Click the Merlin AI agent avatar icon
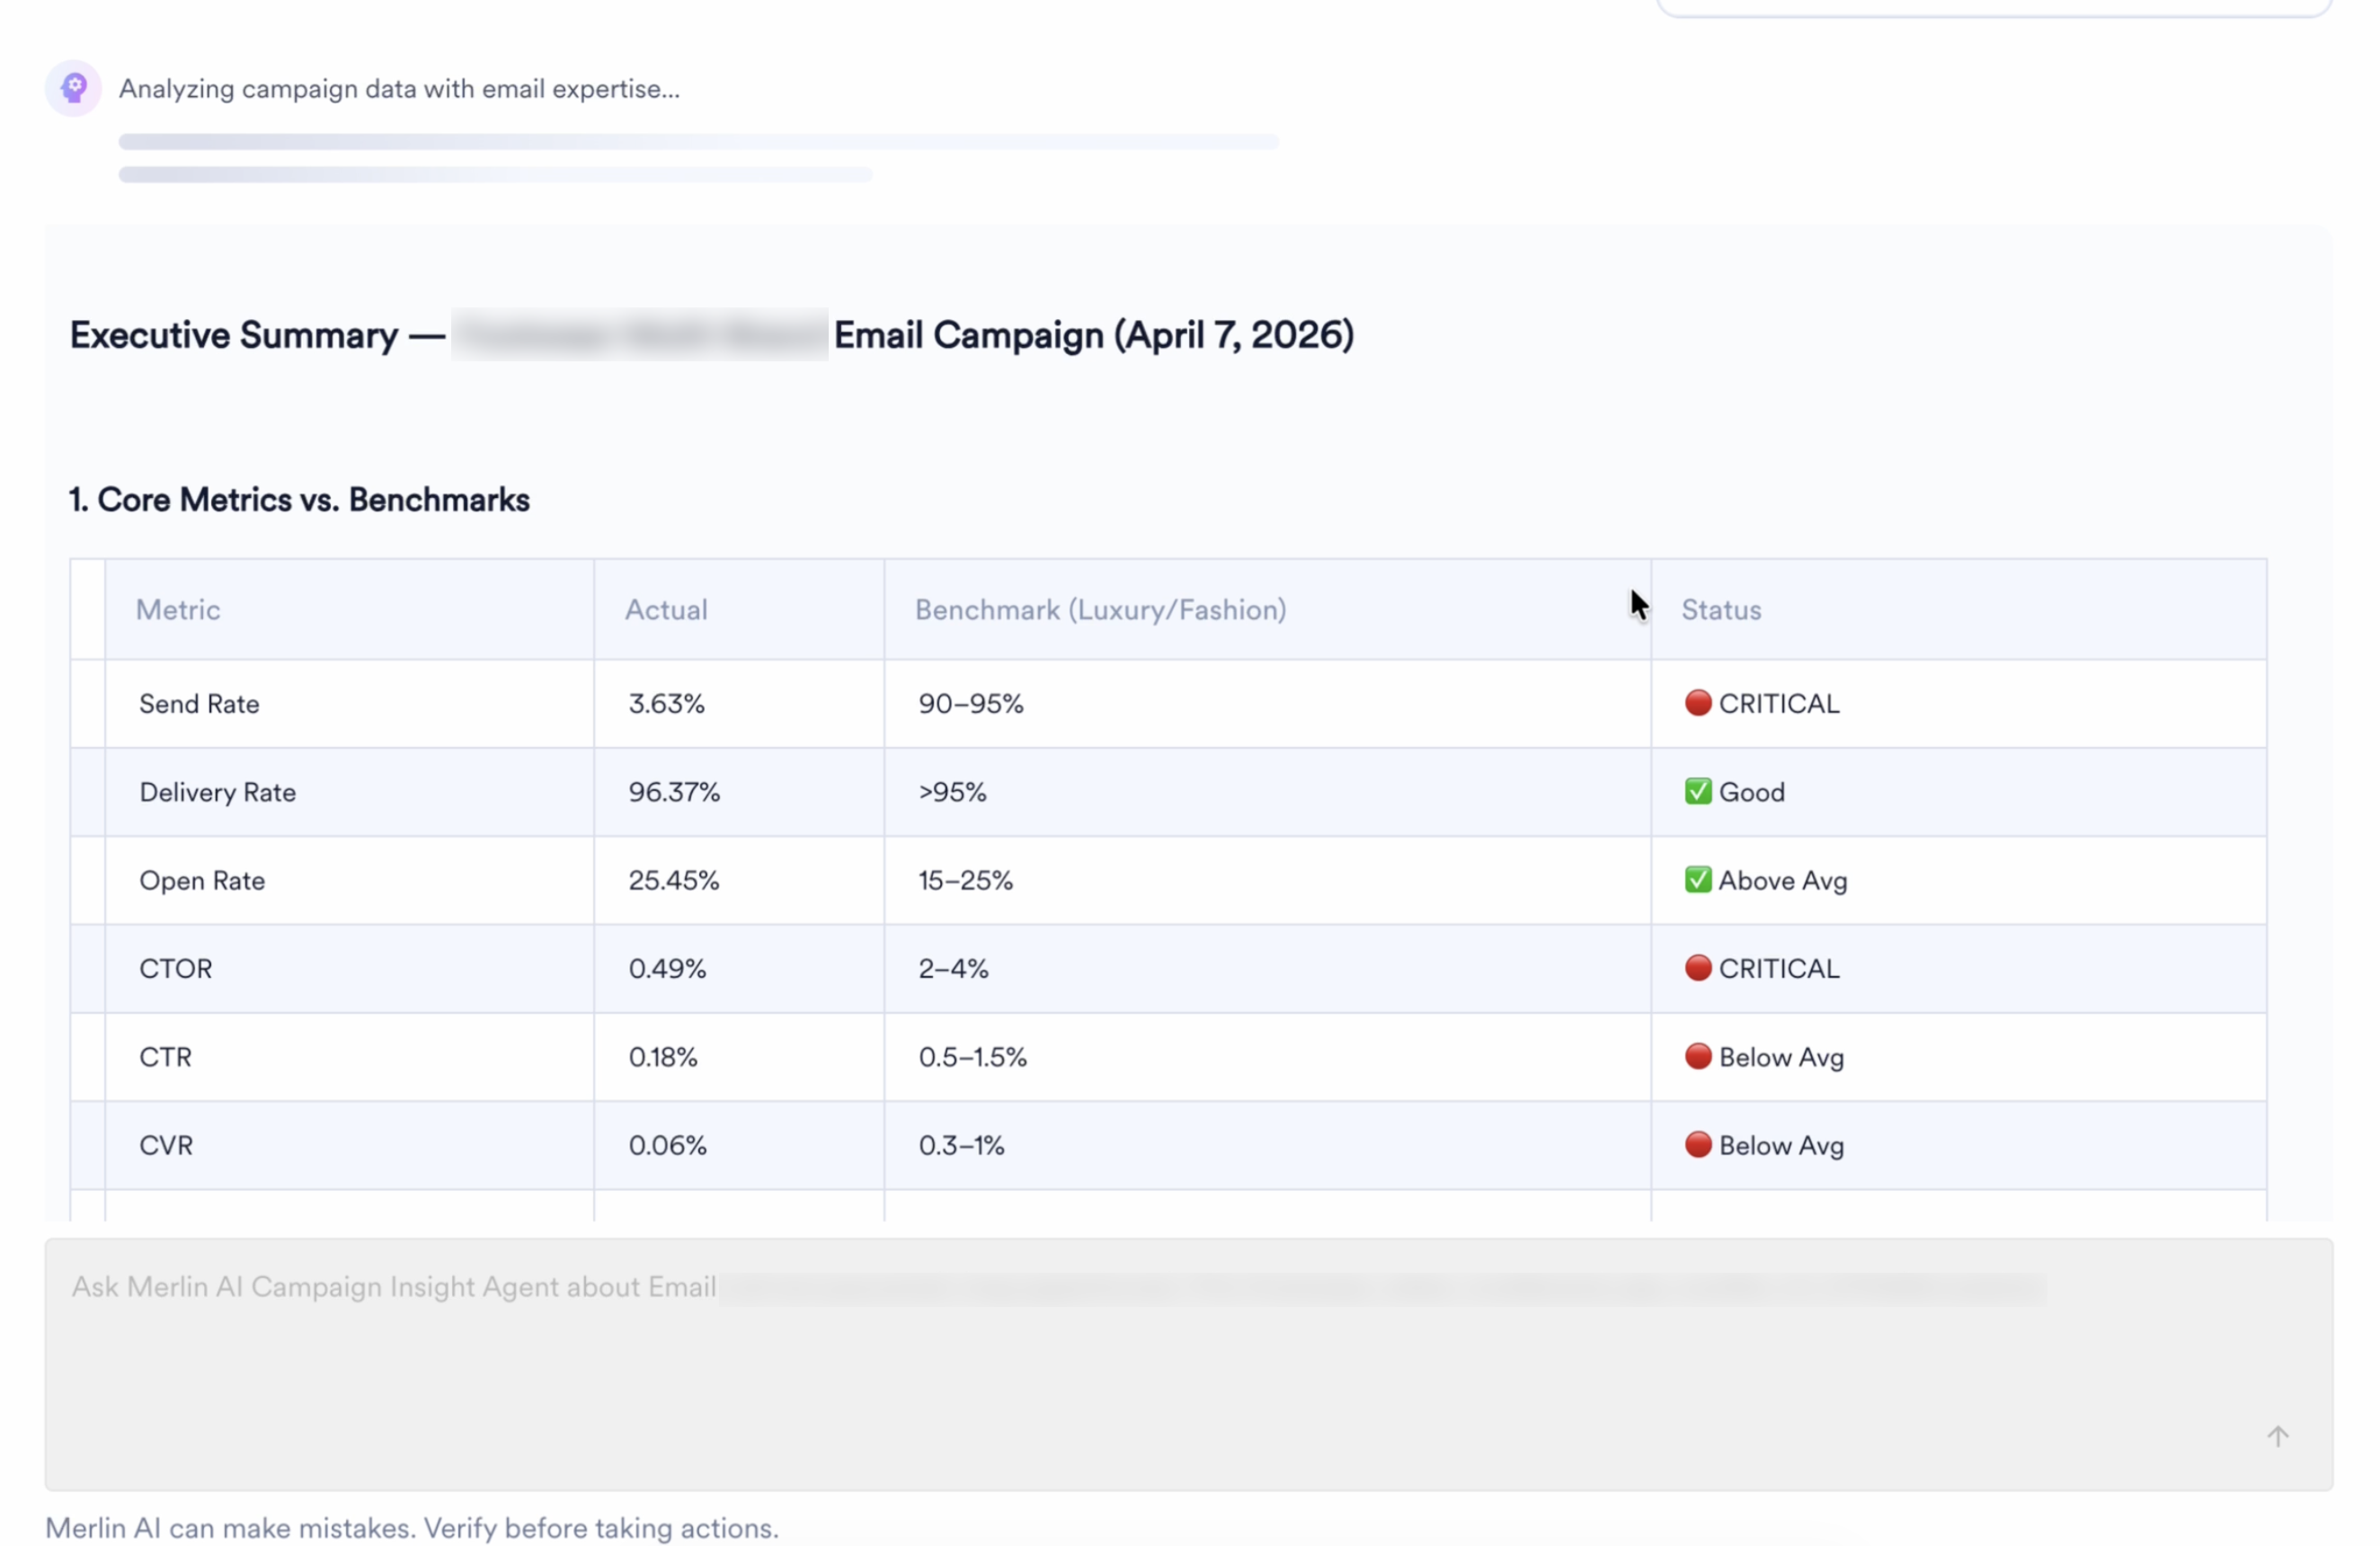The width and height of the screenshot is (2380, 1546). click(73, 88)
